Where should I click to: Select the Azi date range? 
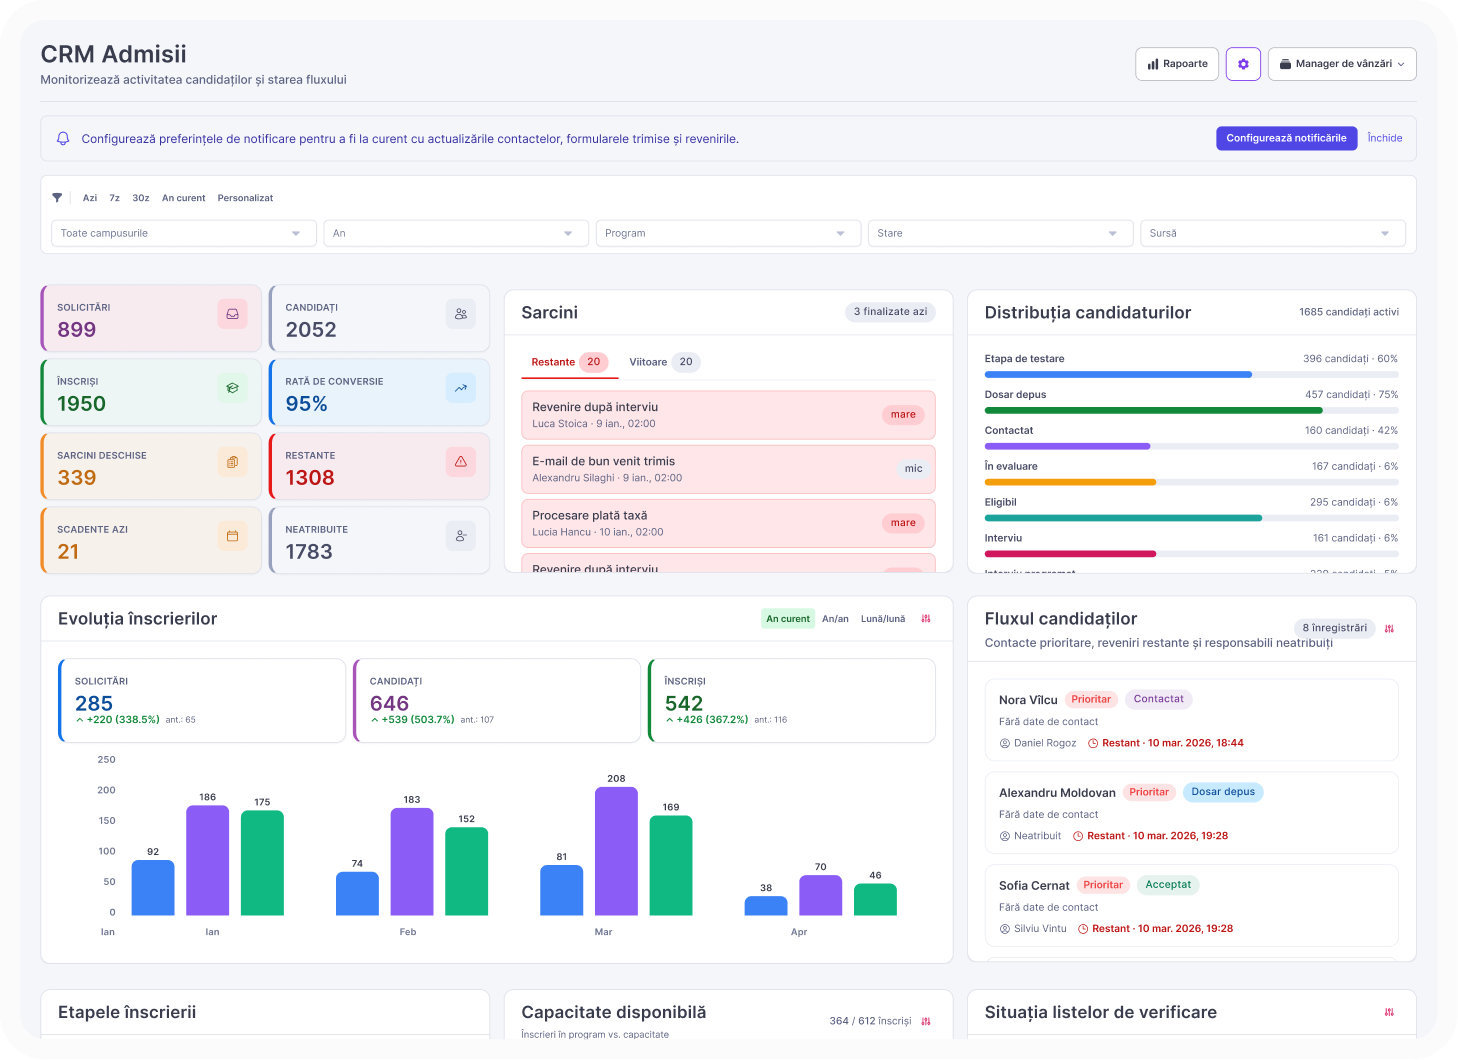[90, 198]
